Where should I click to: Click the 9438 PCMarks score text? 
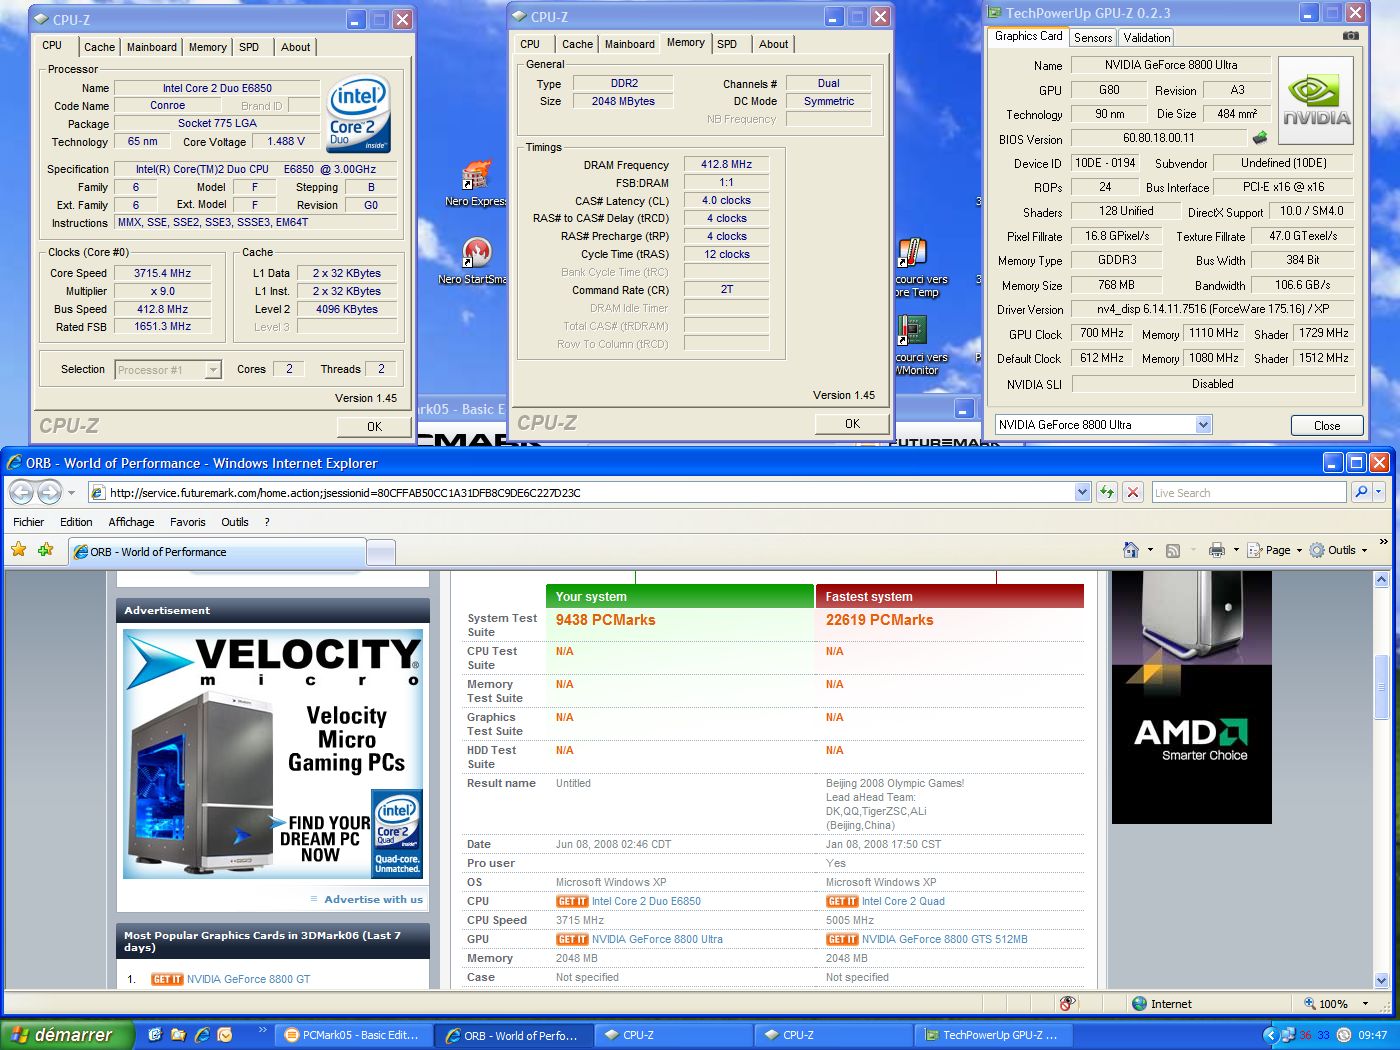tap(605, 620)
